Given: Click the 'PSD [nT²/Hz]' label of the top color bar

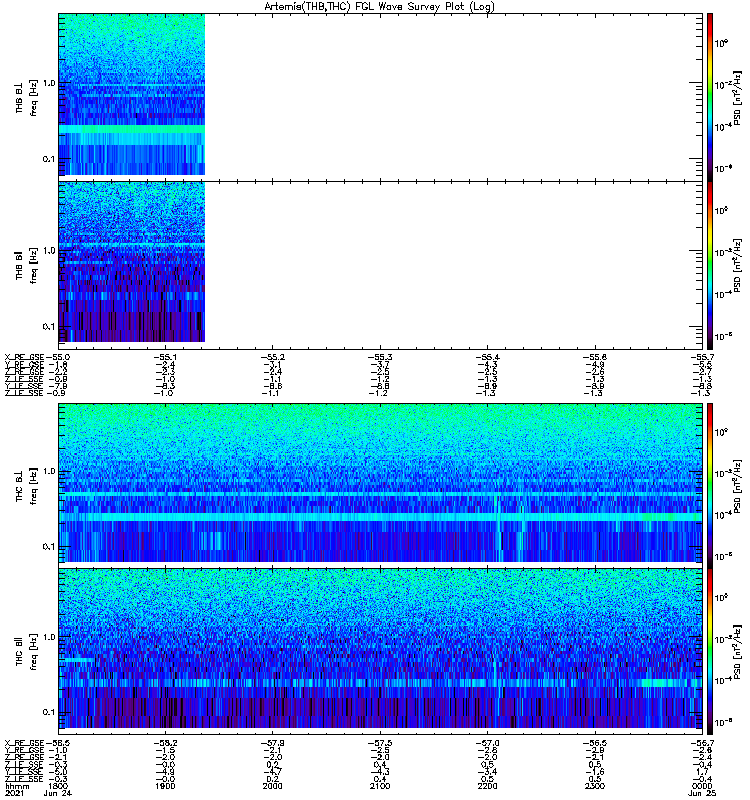Looking at the screenshot, I should pyautogui.click(x=738, y=98).
